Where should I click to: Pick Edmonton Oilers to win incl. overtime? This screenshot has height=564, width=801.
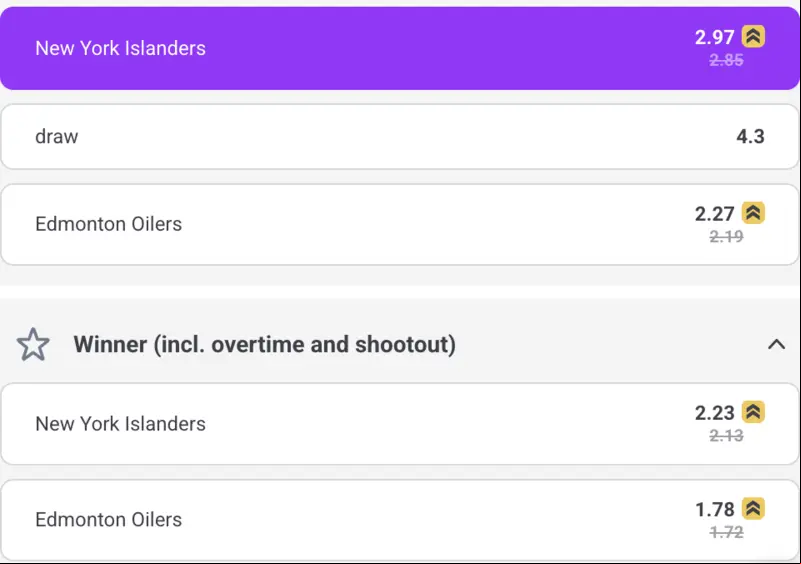click(400, 520)
